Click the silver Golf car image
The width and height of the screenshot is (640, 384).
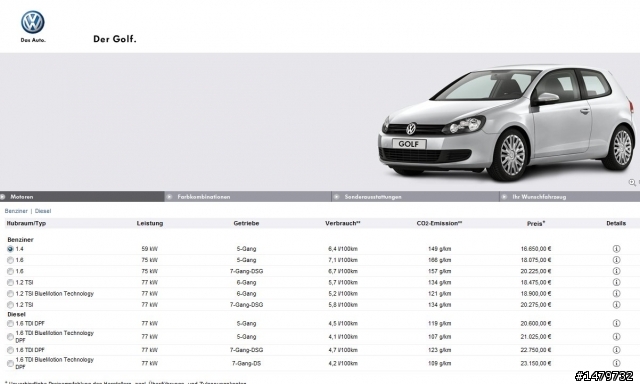[506, 122]
